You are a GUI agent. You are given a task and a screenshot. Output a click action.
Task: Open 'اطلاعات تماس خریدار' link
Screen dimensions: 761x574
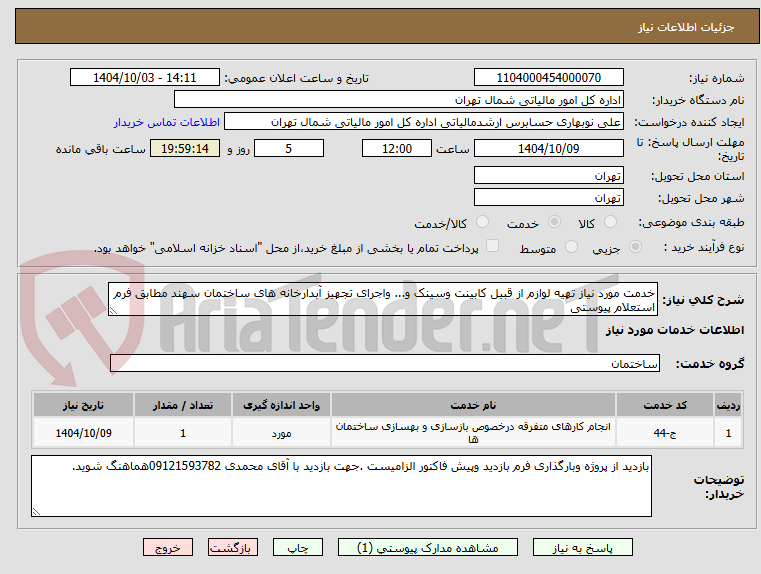166,122
